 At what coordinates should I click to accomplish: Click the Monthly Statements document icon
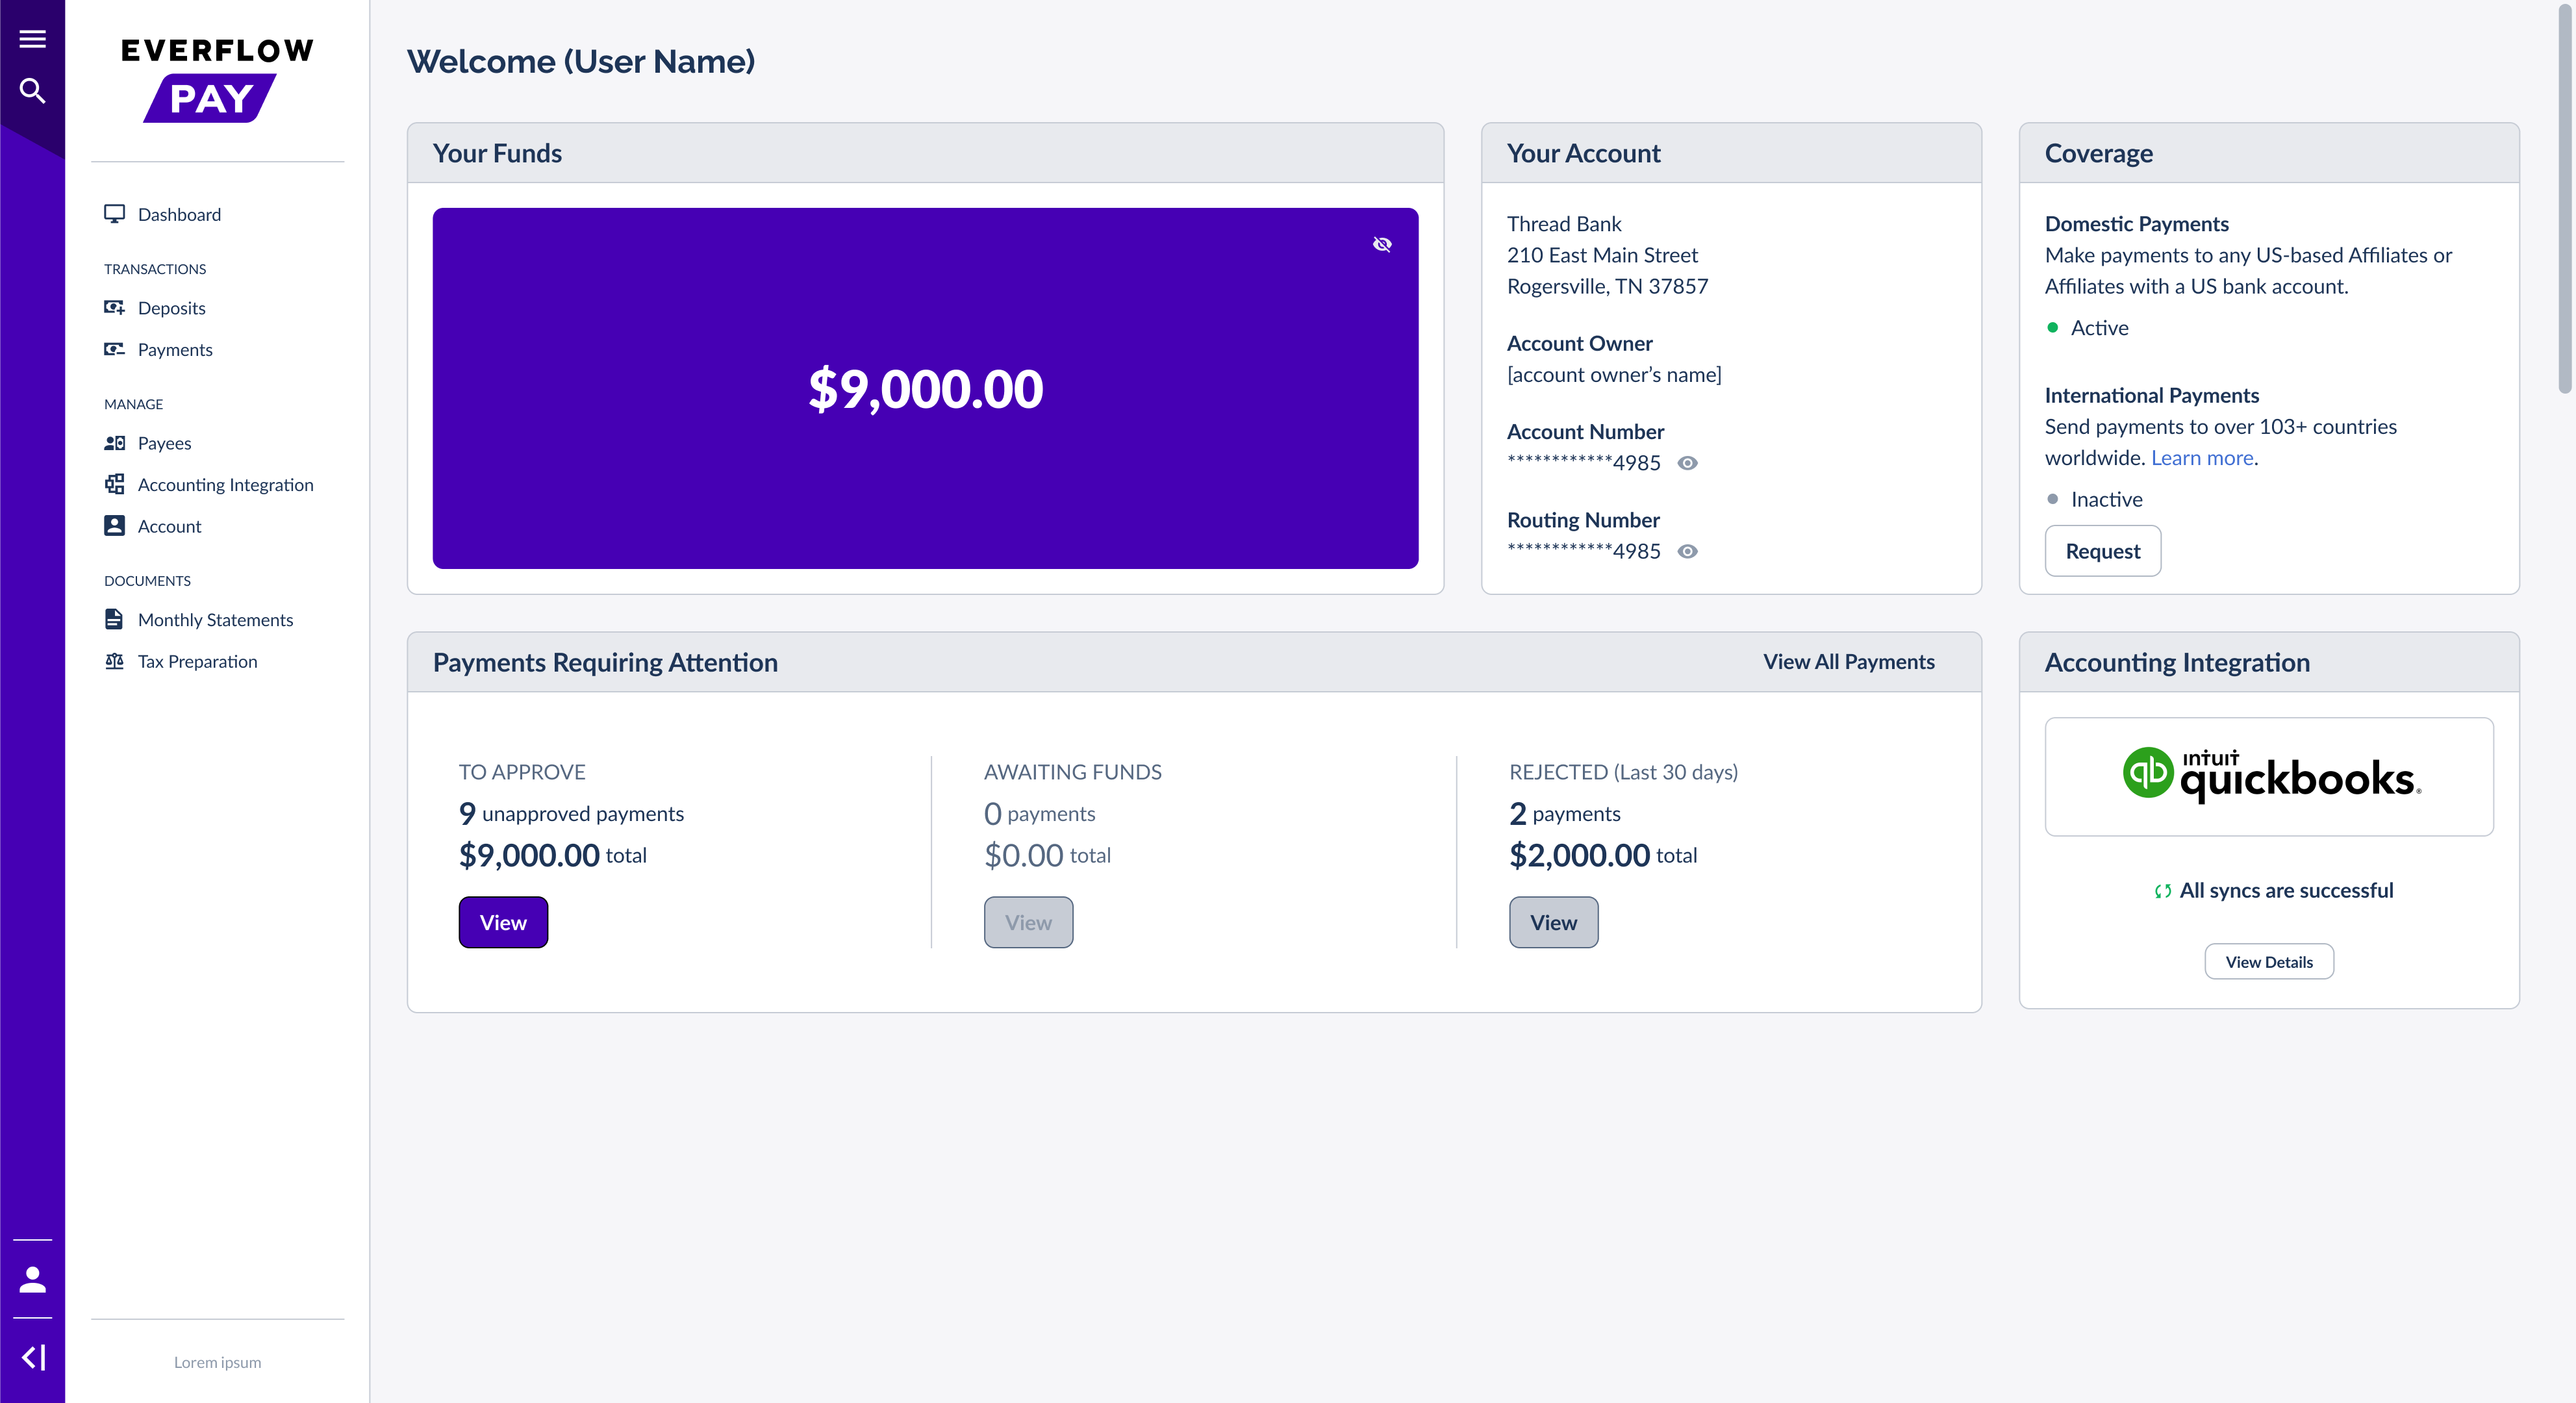point(114,619)
